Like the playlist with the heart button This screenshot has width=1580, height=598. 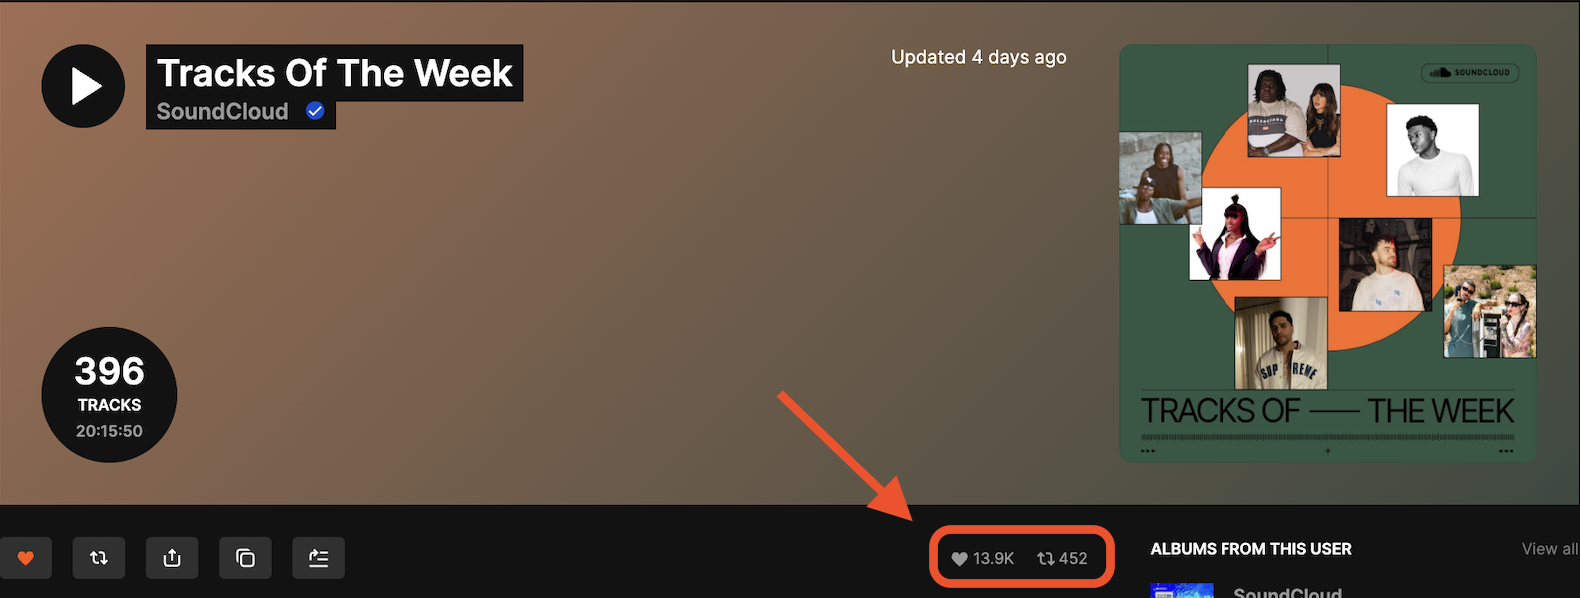point(26,558)
